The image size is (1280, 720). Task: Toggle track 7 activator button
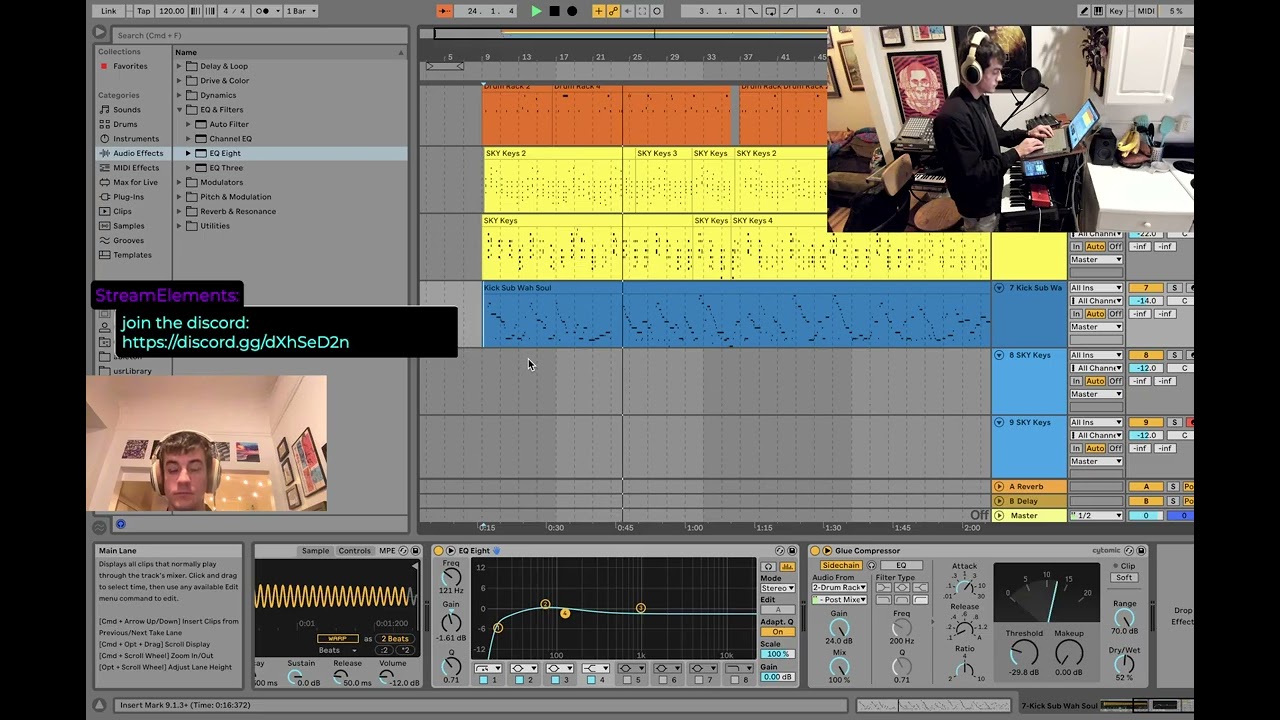[1146, 288]
